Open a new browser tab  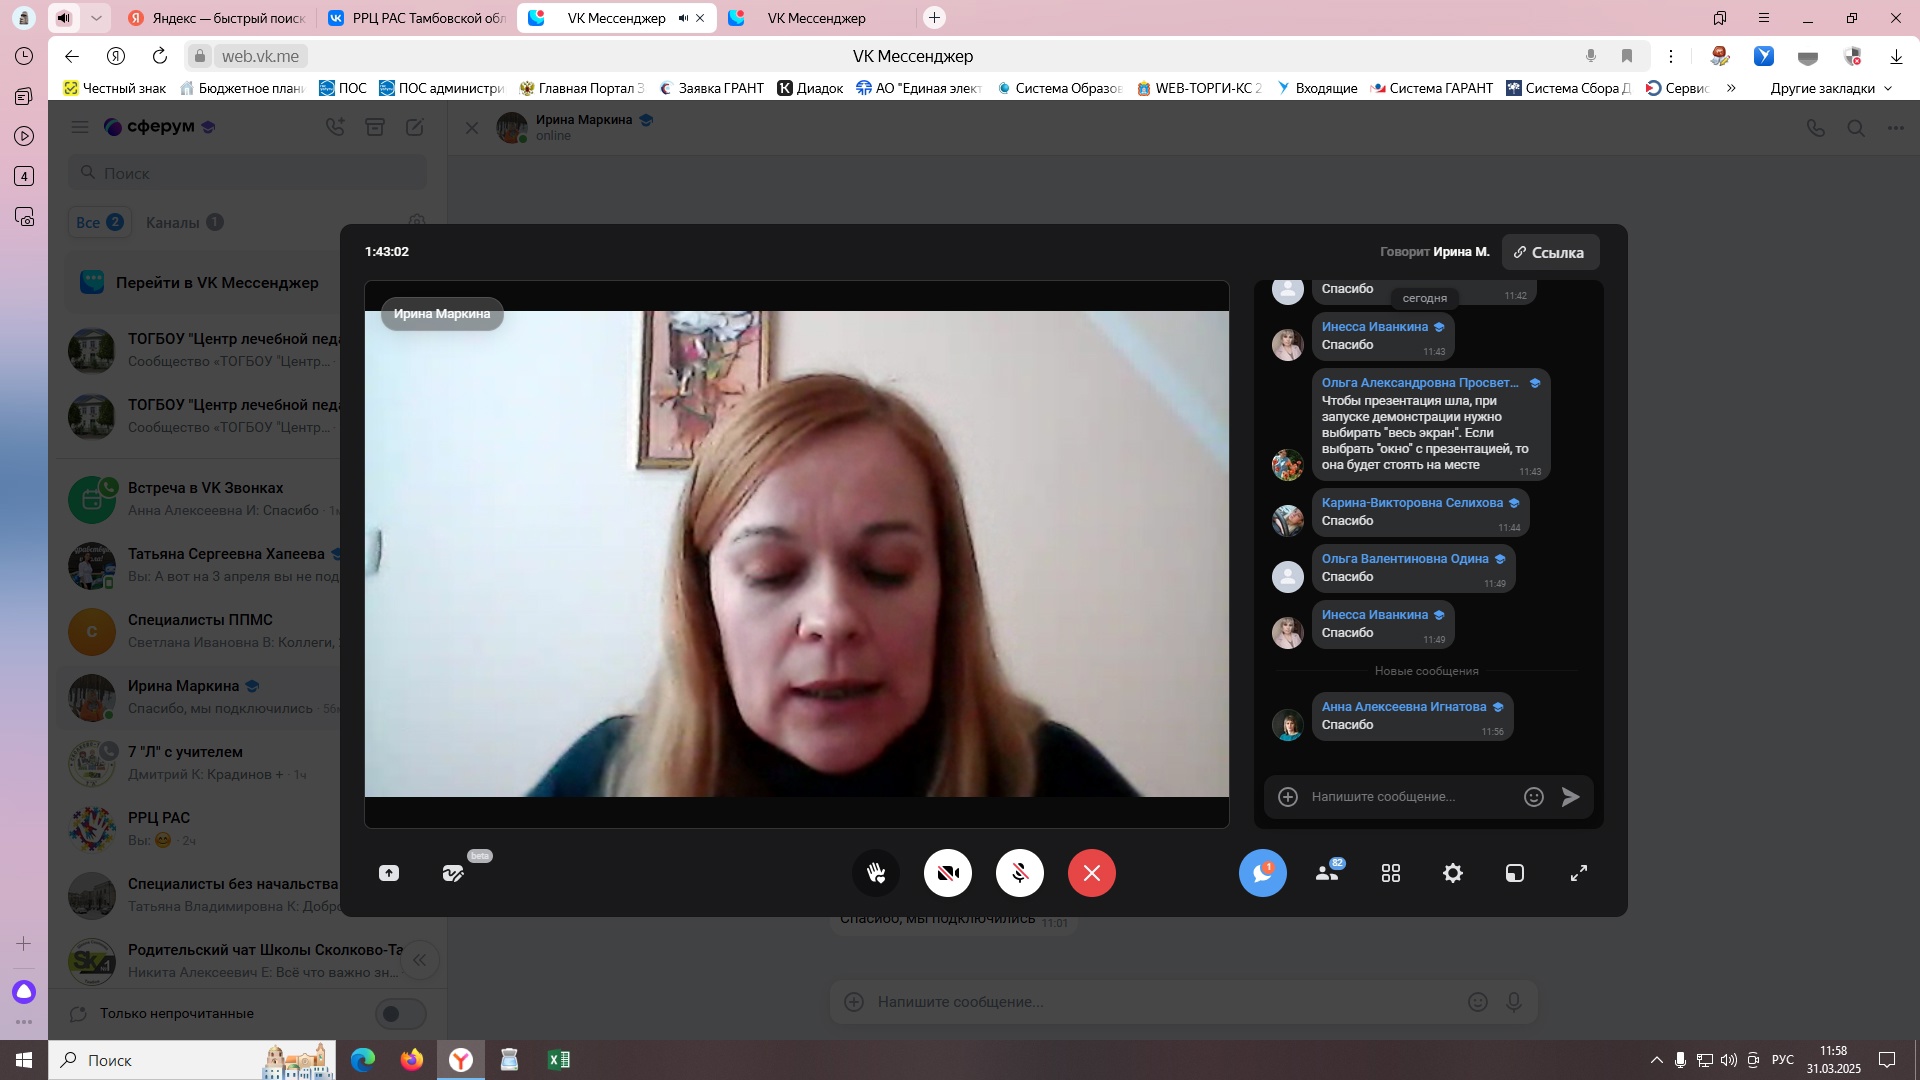tap(934, 18)
